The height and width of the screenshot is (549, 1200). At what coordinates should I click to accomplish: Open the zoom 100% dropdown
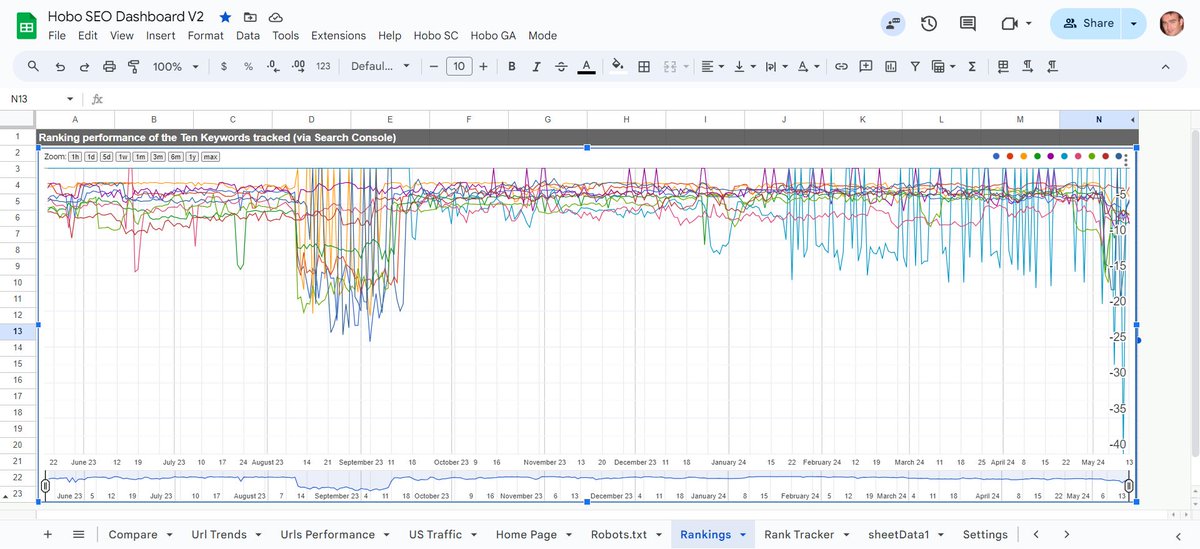pyautogui.click(x=175, y=66)
